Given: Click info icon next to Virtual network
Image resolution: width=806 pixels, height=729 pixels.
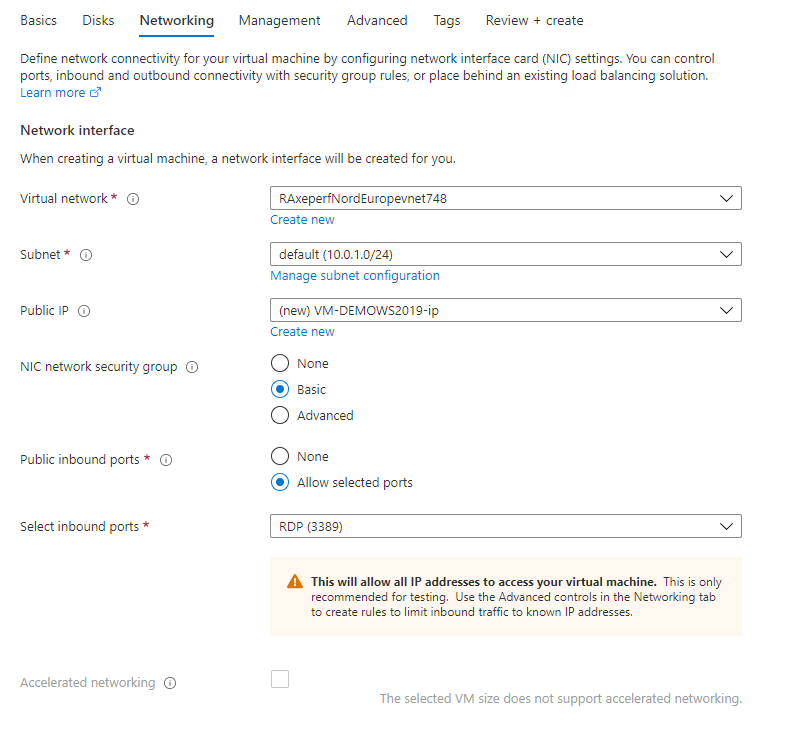Looking at the screenshot, I should [x=133, y=199].
